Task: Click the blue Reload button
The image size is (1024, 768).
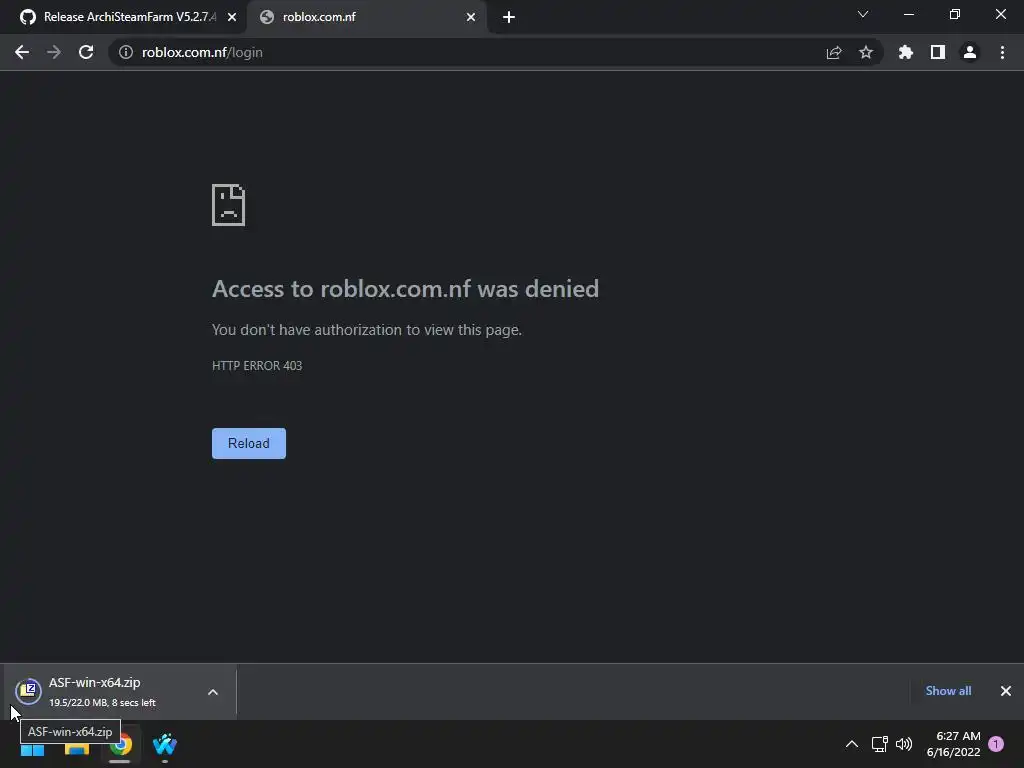Action: [x=249, y=443]
